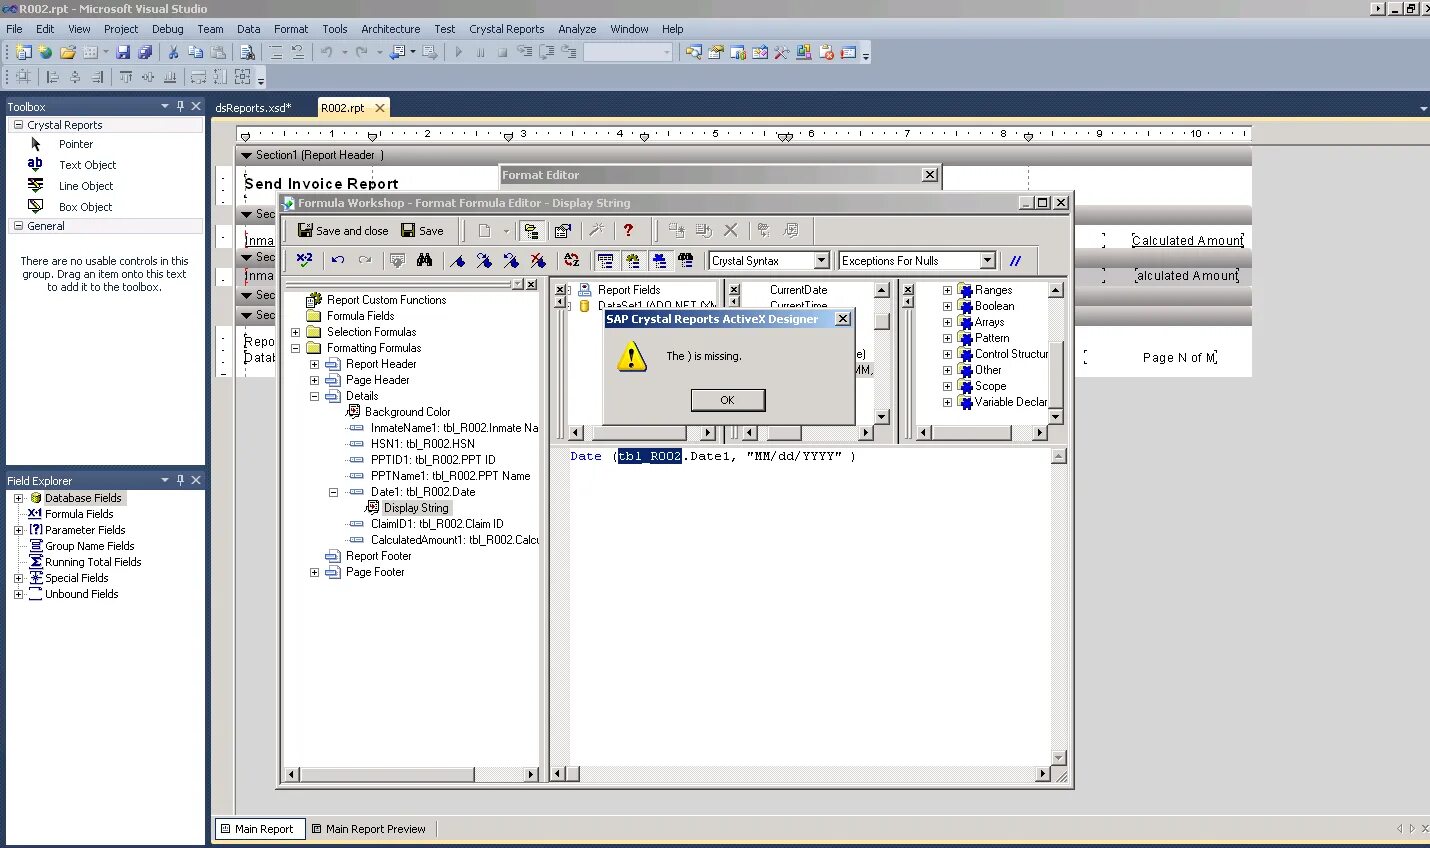Select Background Color formatting formula

[x=407, y=412]
